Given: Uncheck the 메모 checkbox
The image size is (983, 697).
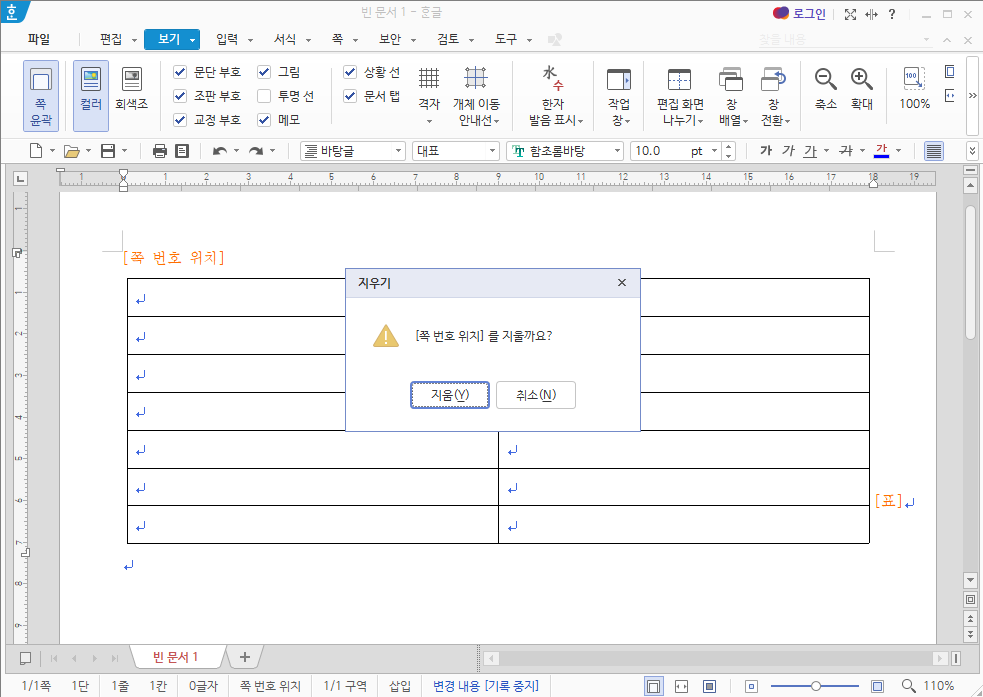Looking at the screenshot, I should (x=264, y=120).
